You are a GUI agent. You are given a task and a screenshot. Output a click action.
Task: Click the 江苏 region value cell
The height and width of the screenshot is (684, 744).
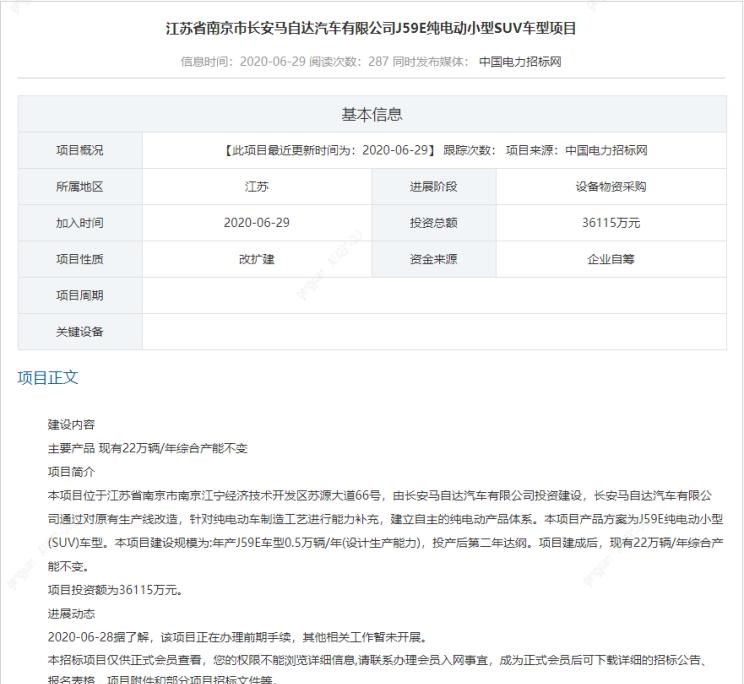pos(257,186)
